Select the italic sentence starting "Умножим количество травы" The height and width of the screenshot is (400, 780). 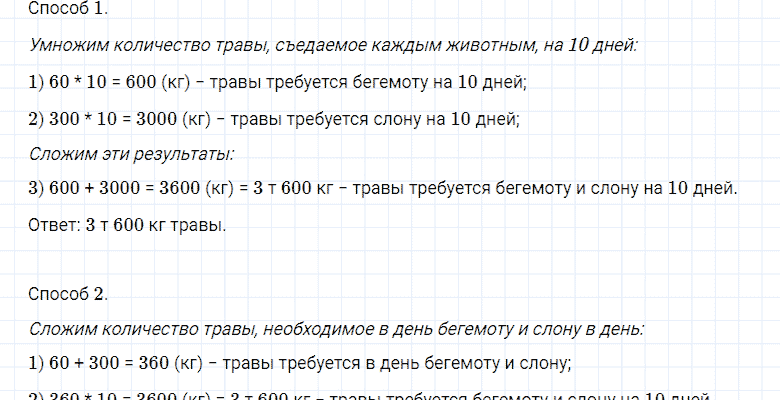click(334, 46)
